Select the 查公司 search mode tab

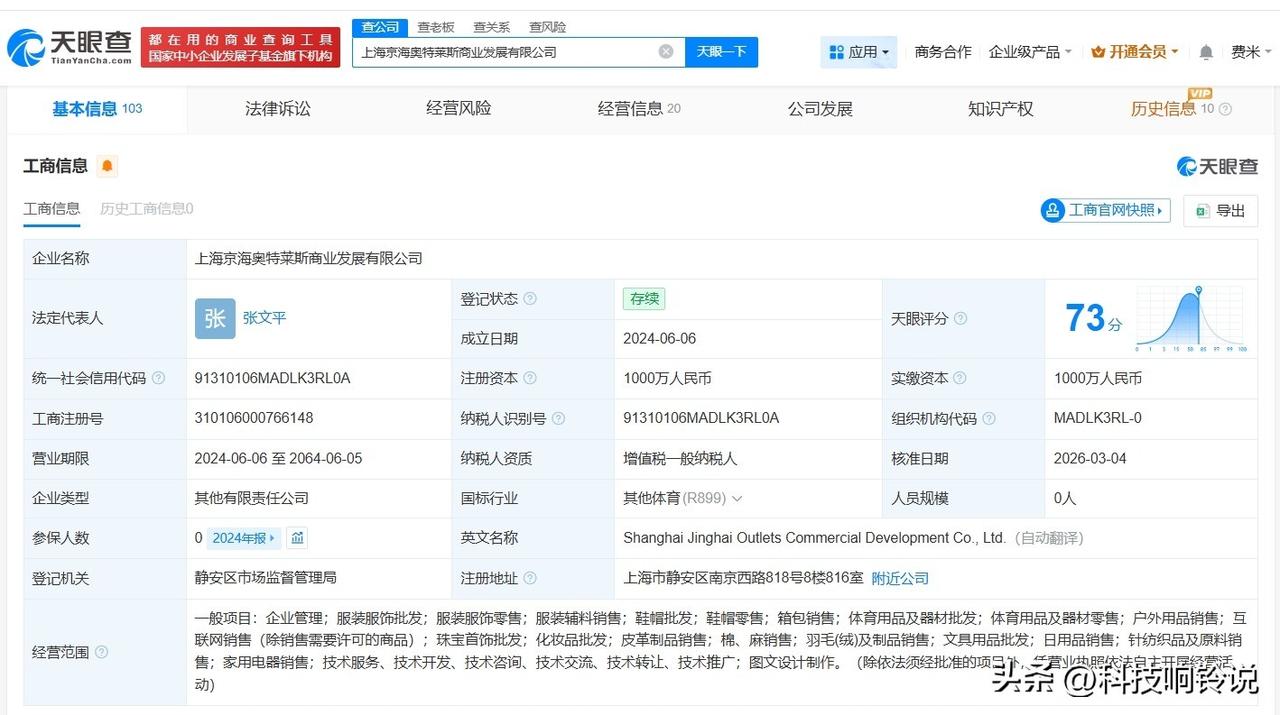(380, 27)
